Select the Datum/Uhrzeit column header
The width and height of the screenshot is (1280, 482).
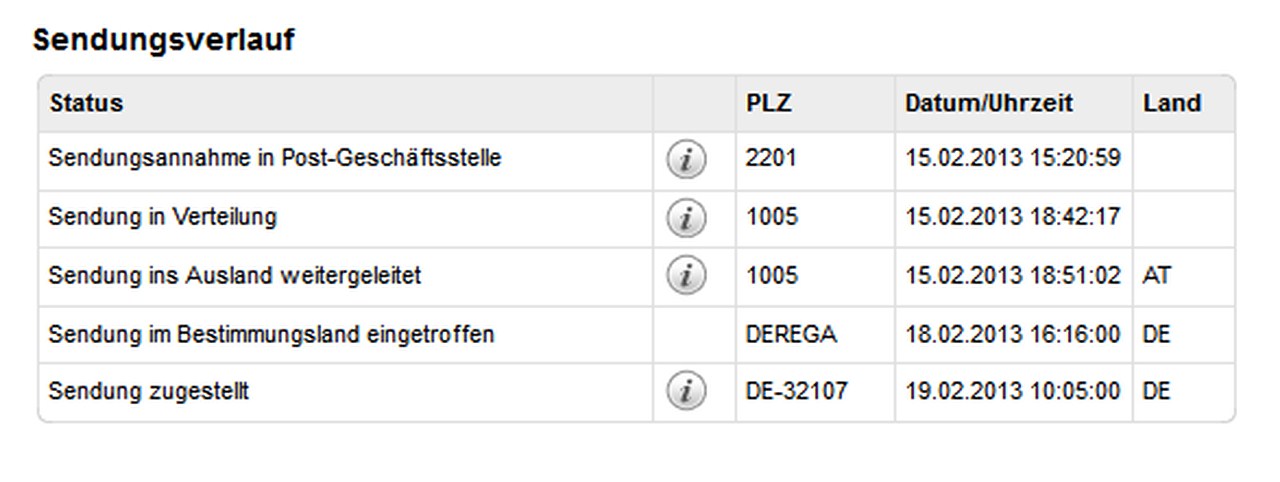click(x=989, y=103)
